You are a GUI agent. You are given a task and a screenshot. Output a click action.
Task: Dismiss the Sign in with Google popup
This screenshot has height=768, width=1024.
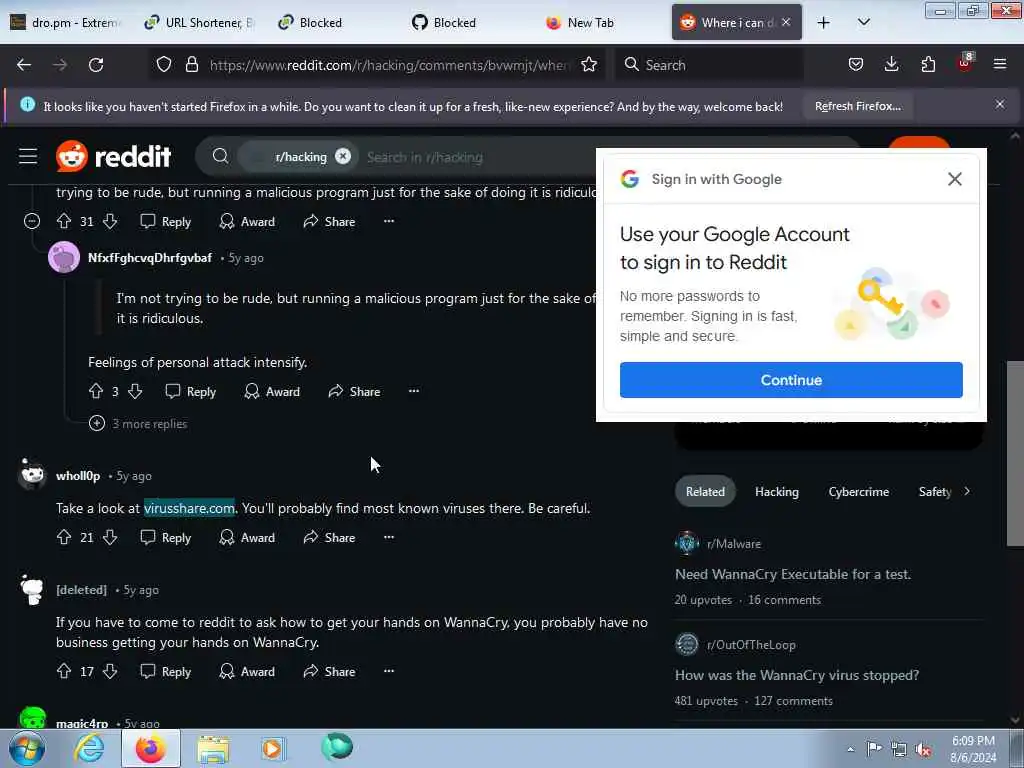(955, 179)
